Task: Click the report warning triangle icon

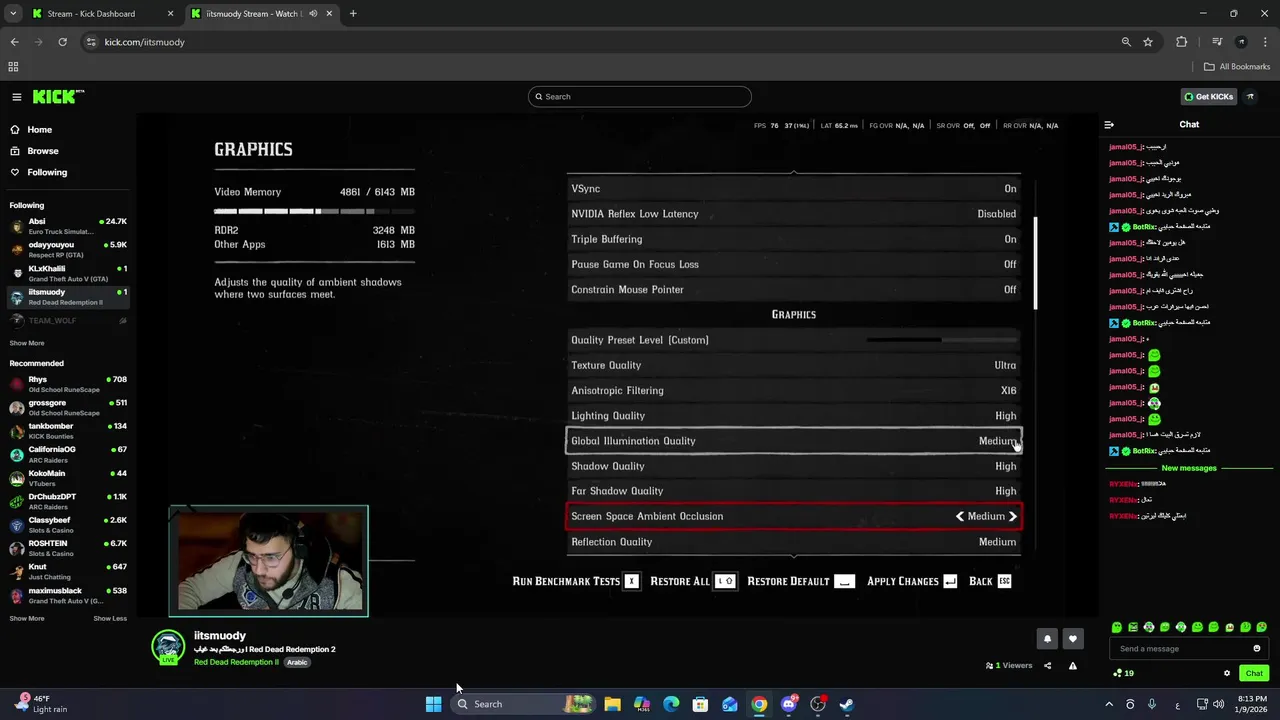Action: (1073, 666)
